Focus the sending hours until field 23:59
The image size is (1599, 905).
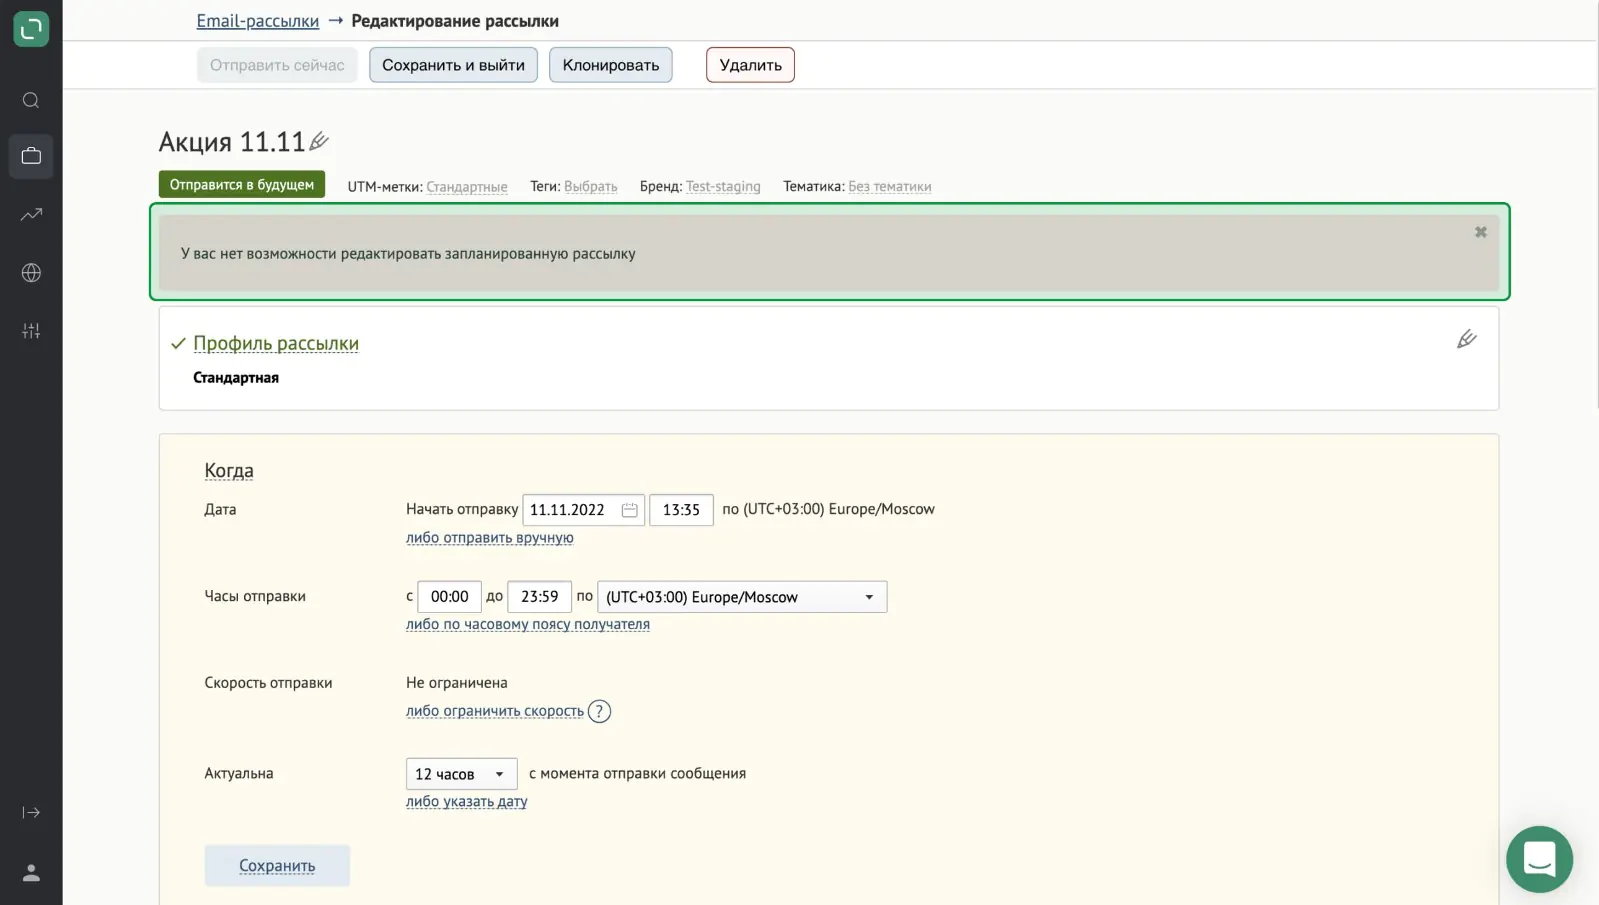(x=539, y=597)
